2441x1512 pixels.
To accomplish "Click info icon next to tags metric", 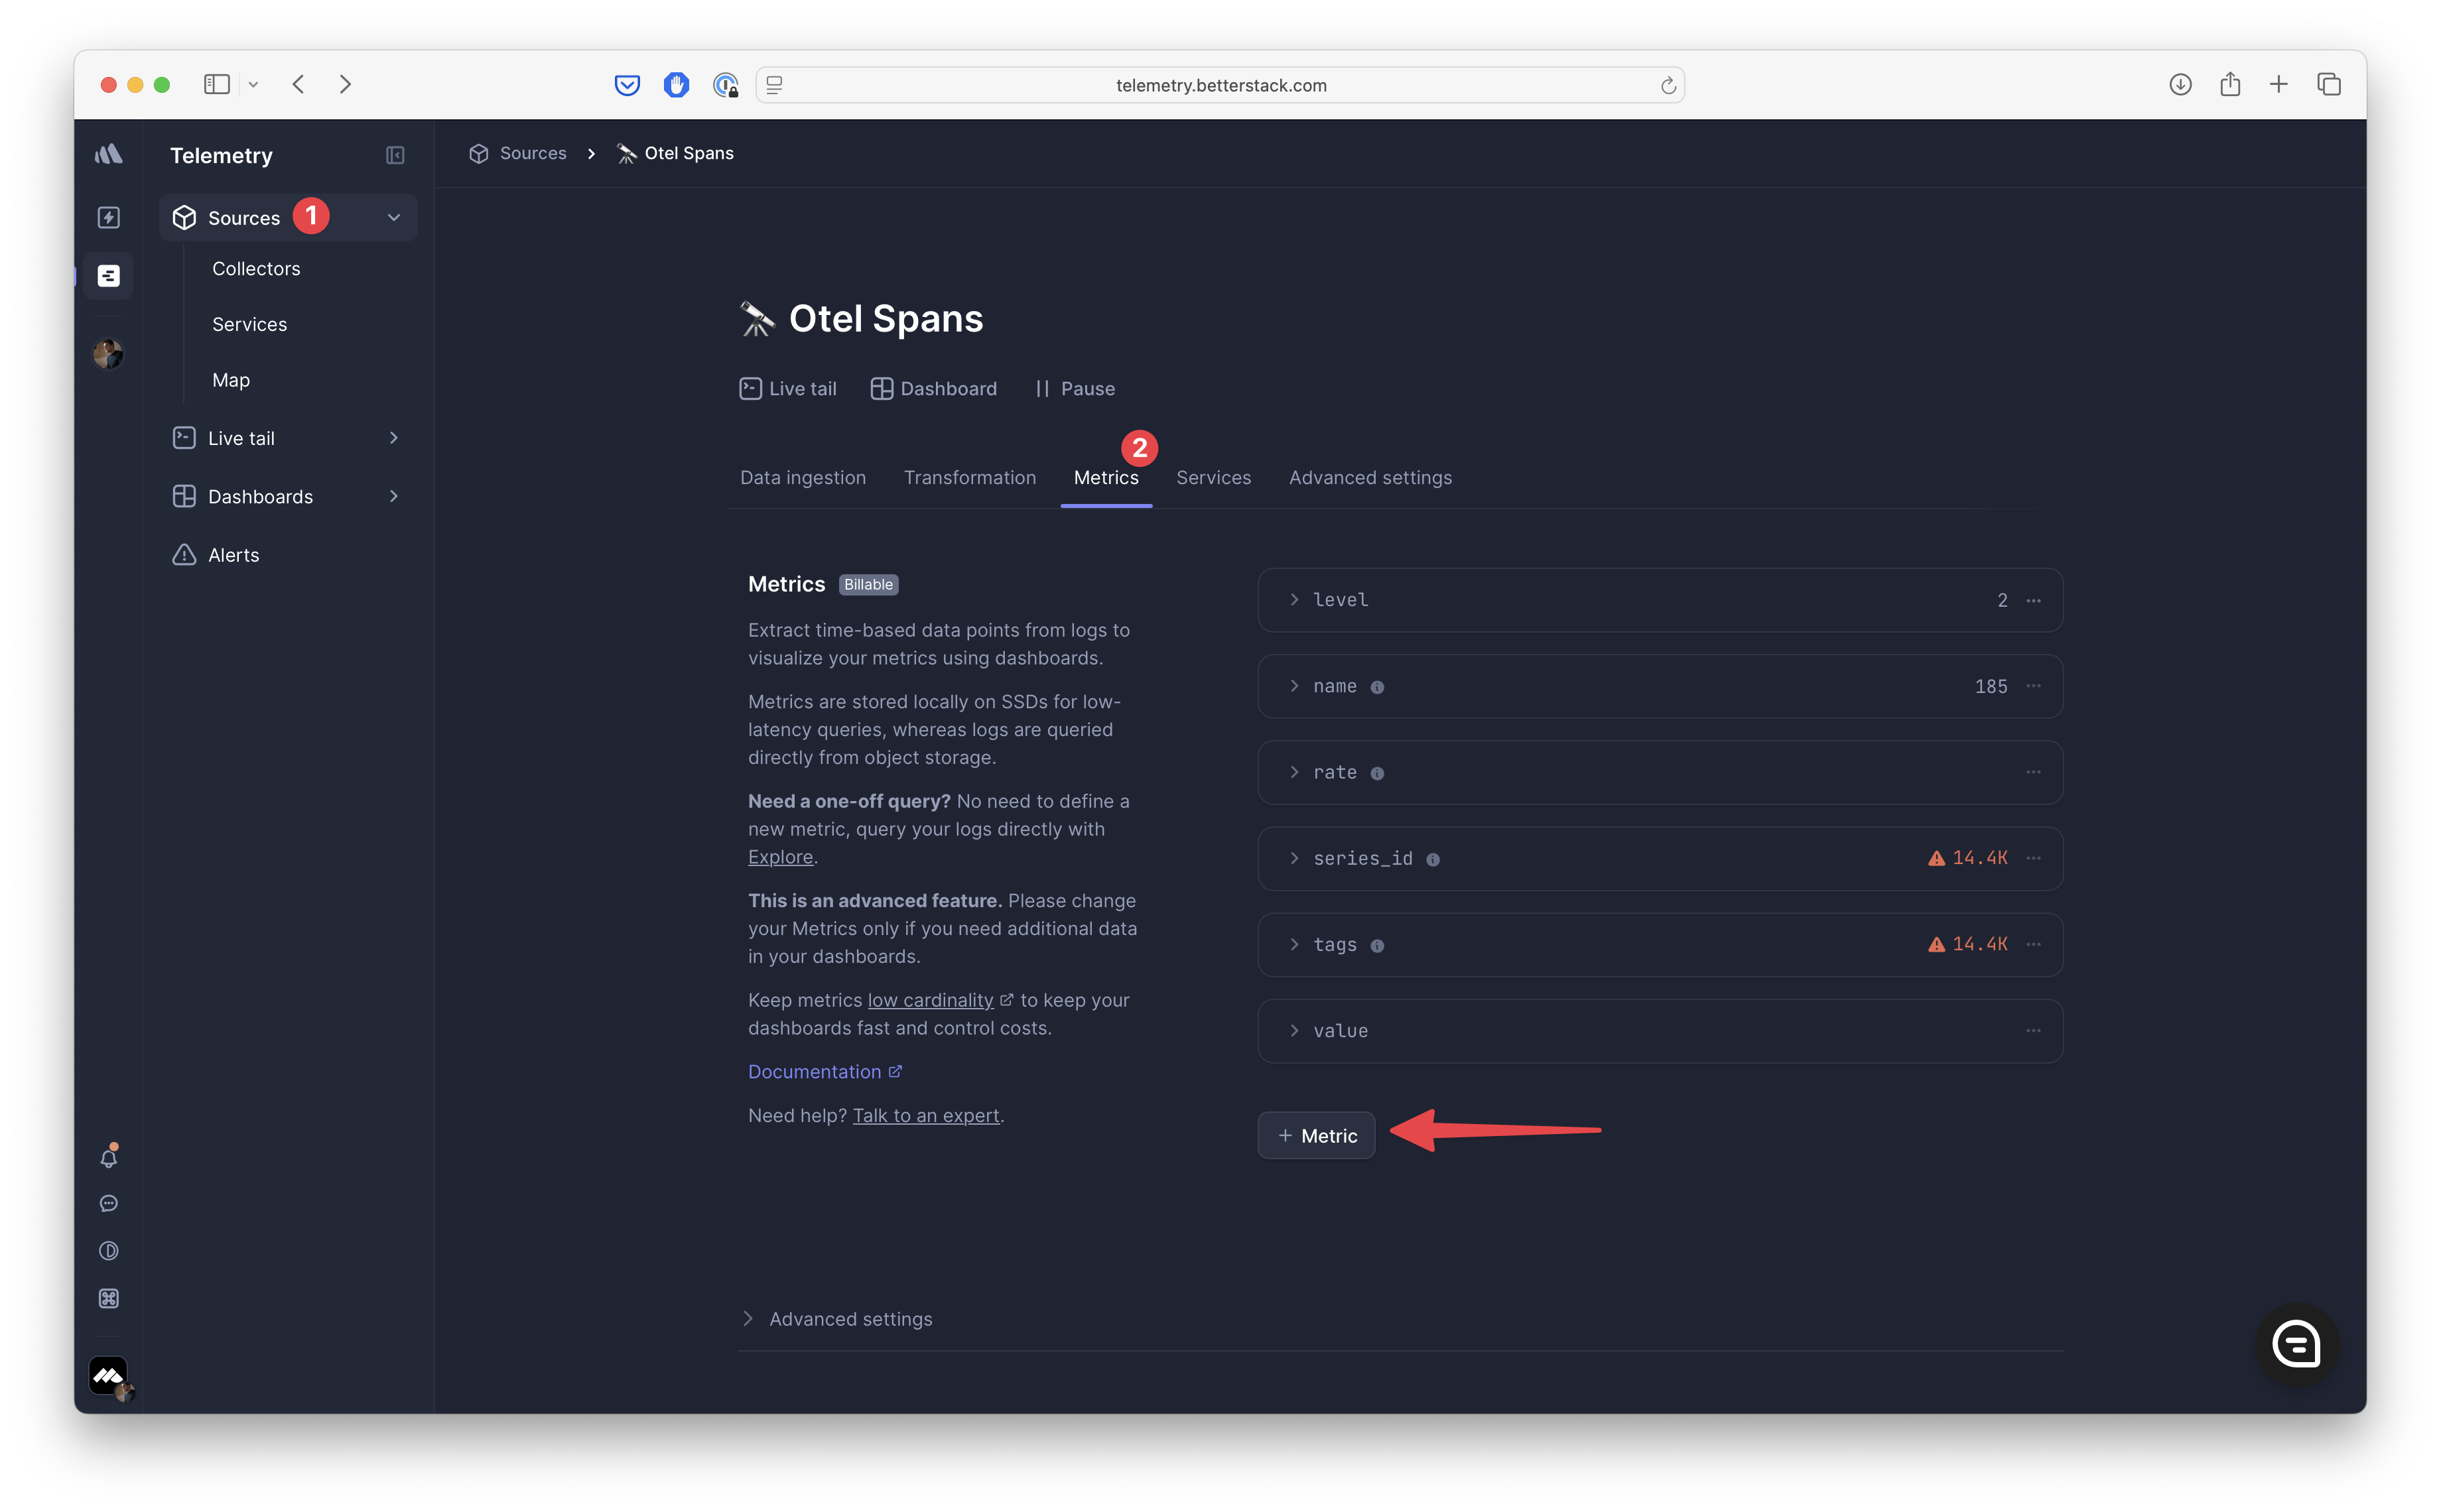I will 1377,945.
